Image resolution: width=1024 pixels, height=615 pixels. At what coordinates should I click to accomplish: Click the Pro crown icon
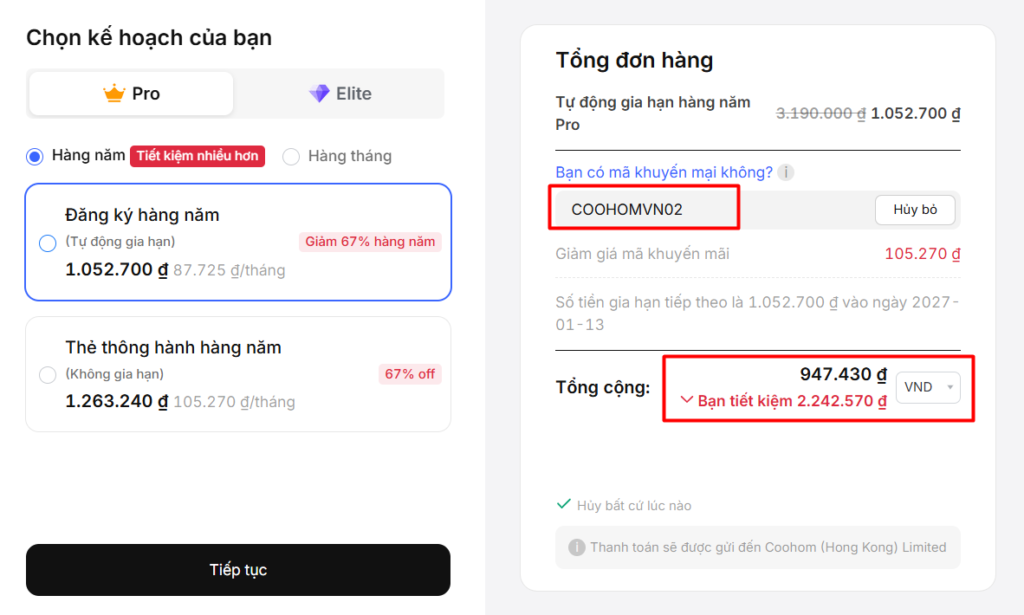[x=114, y=94]
